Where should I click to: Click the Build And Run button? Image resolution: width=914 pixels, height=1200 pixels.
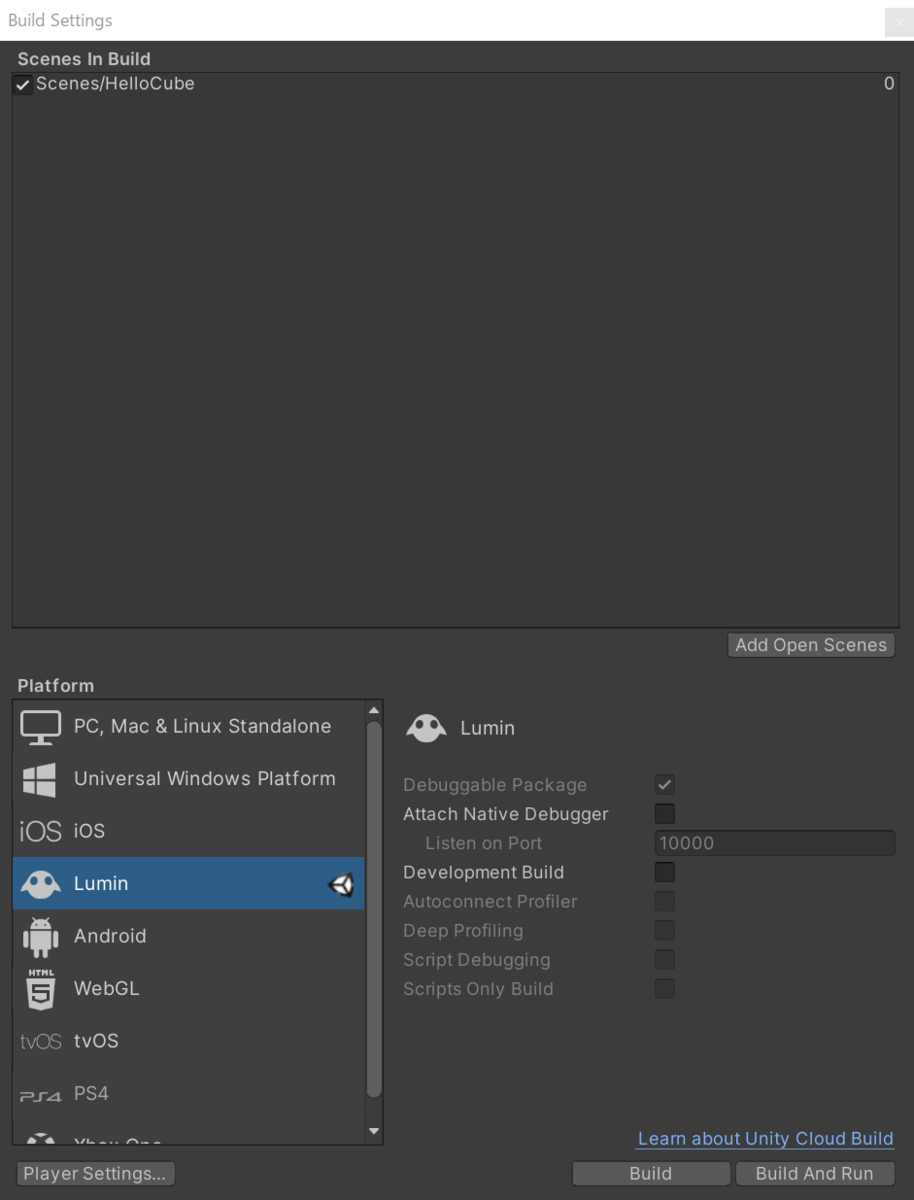(x=814, y=1173)
